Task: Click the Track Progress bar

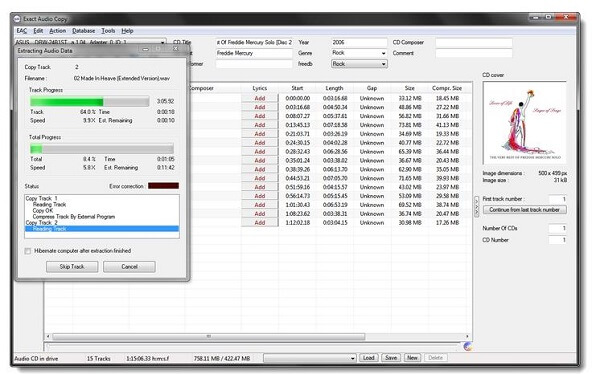Action: [90, 102]
